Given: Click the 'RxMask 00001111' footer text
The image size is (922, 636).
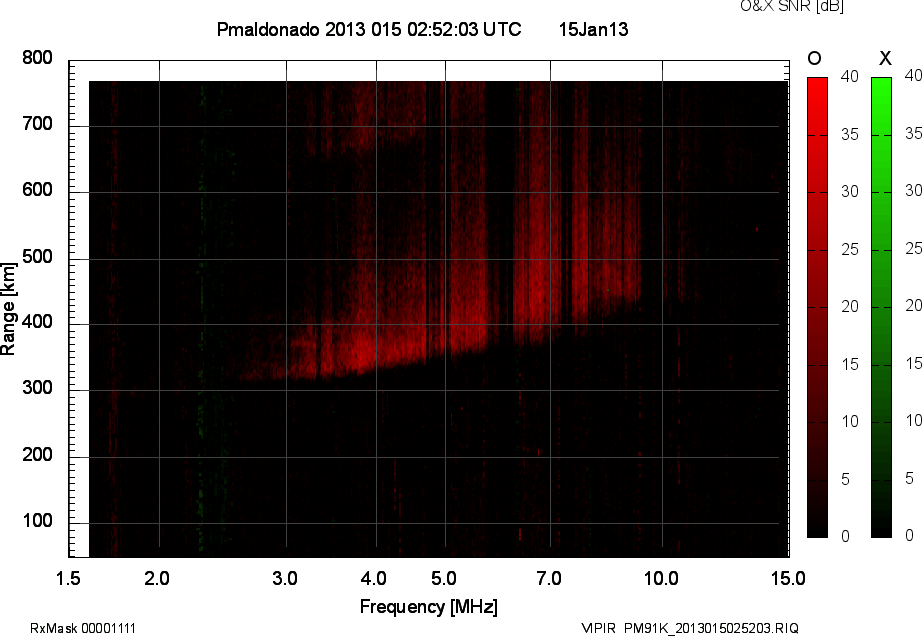Looking at the screenshot, I should pyautogui.click(x=83, y=628).
